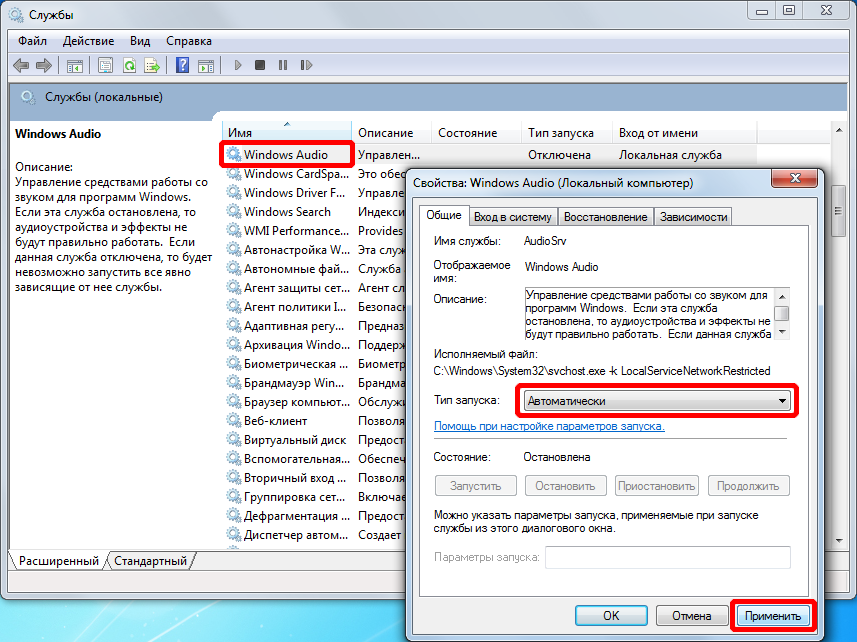Screen dimensions: 857x642
Task: Switch to the Восстановление tab
Action: [606, 217]
